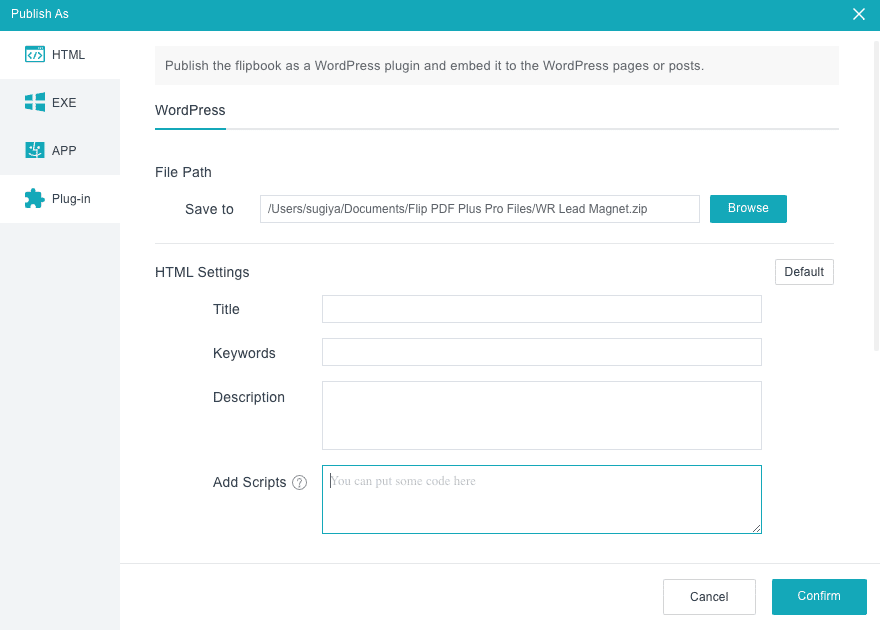This screenshot has height=630, width=880.
Task: Click the HTML code icon in sidebar
Action: (x=35, y=54)
